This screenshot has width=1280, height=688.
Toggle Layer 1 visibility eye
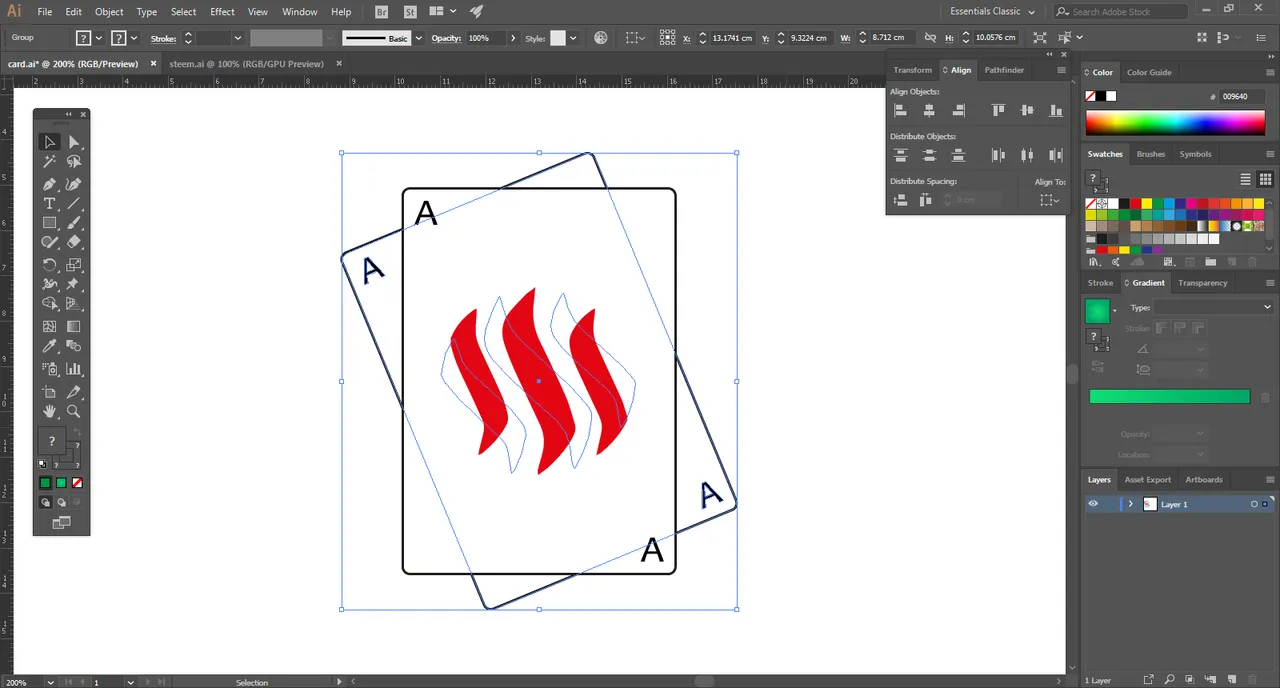coord(1093,504)
